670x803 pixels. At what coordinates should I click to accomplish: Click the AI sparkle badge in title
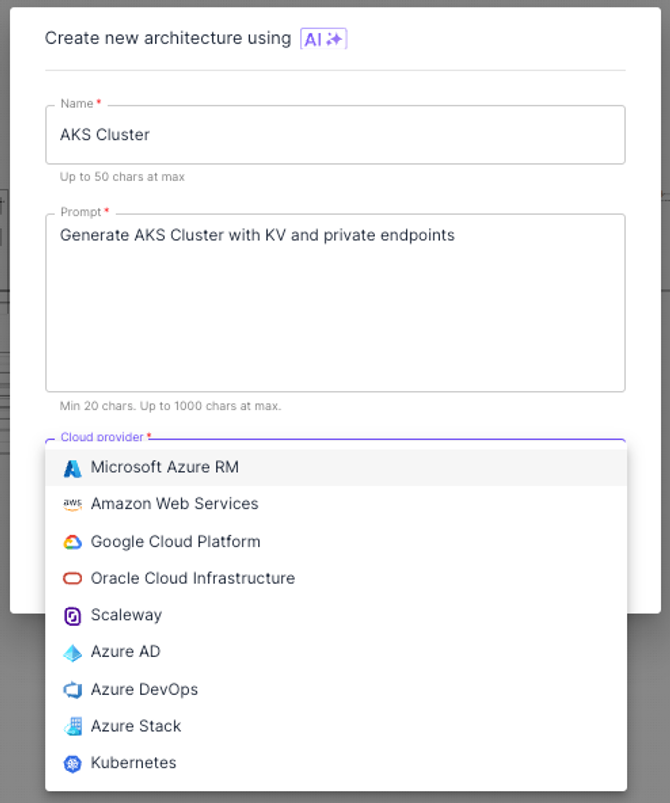pyautogui.click(x=323, y=39)
